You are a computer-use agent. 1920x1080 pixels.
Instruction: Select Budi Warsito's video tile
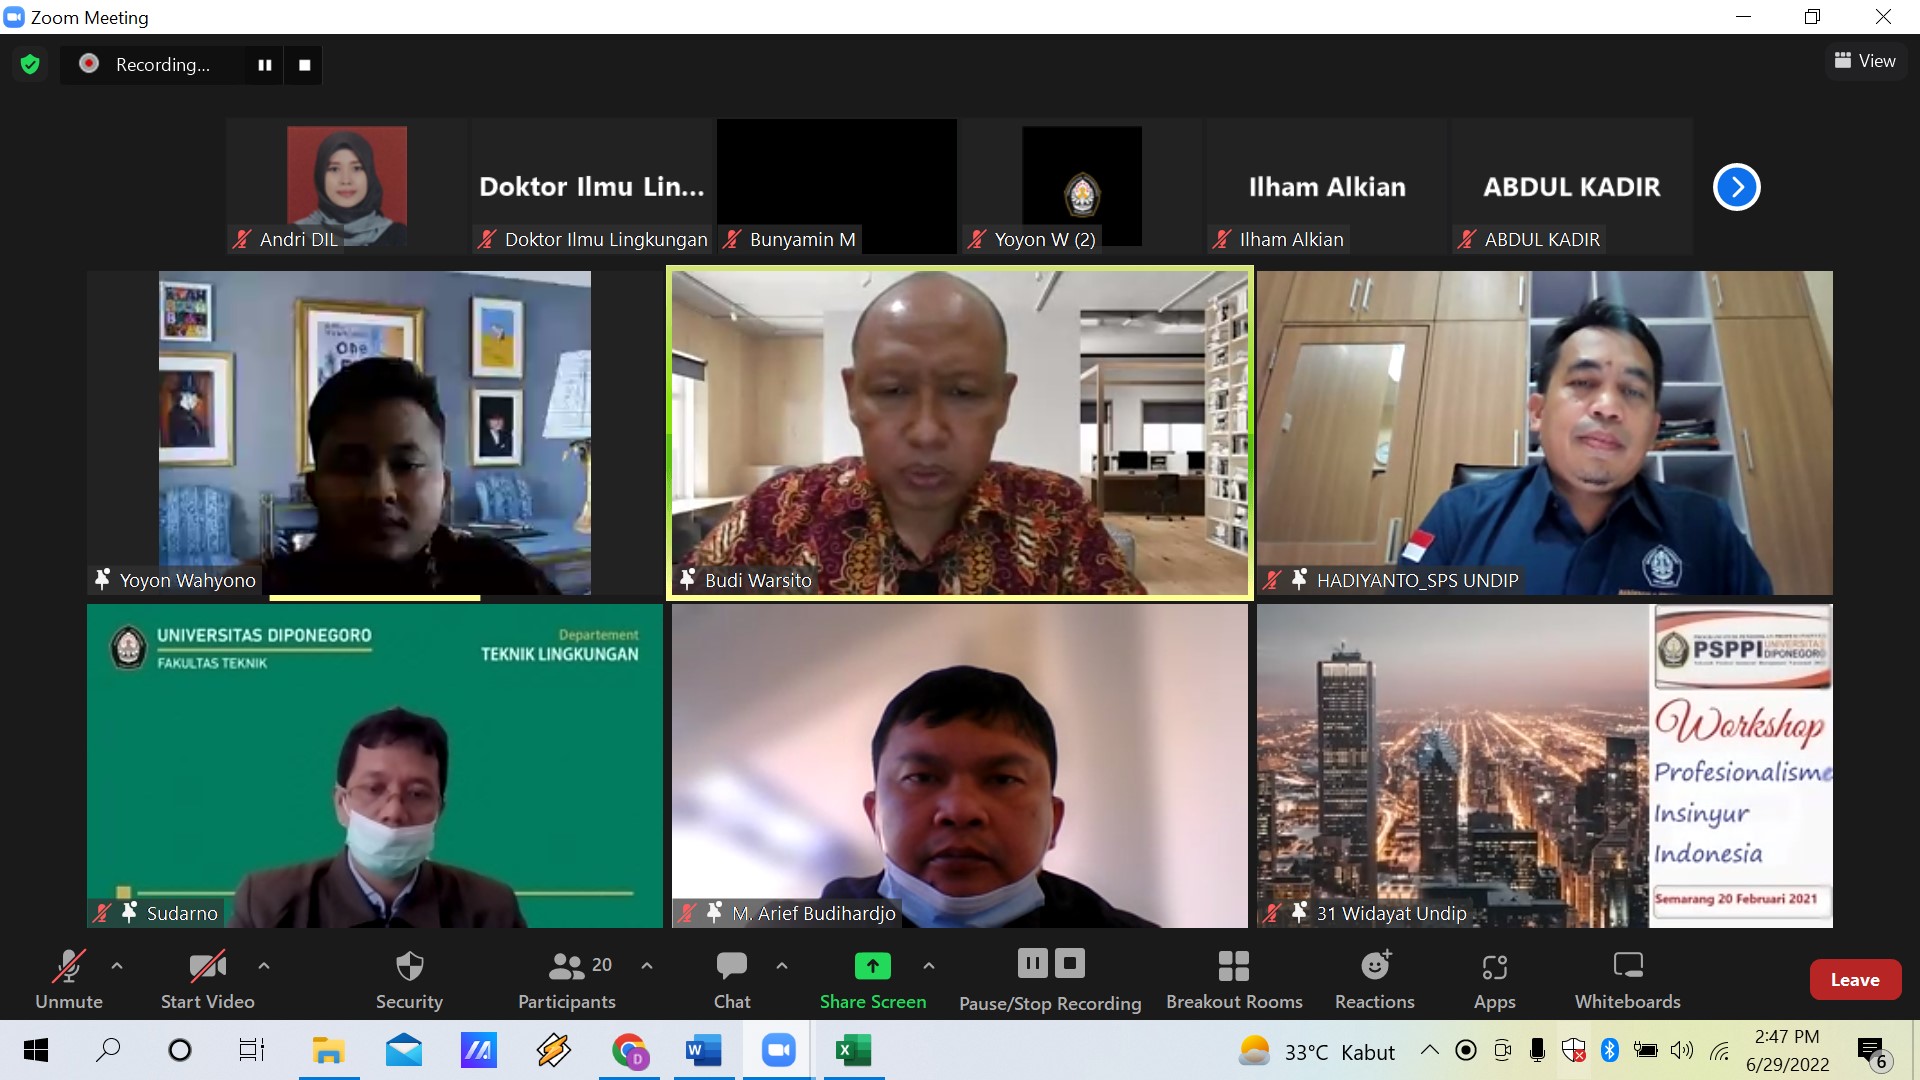pos(959,432)
